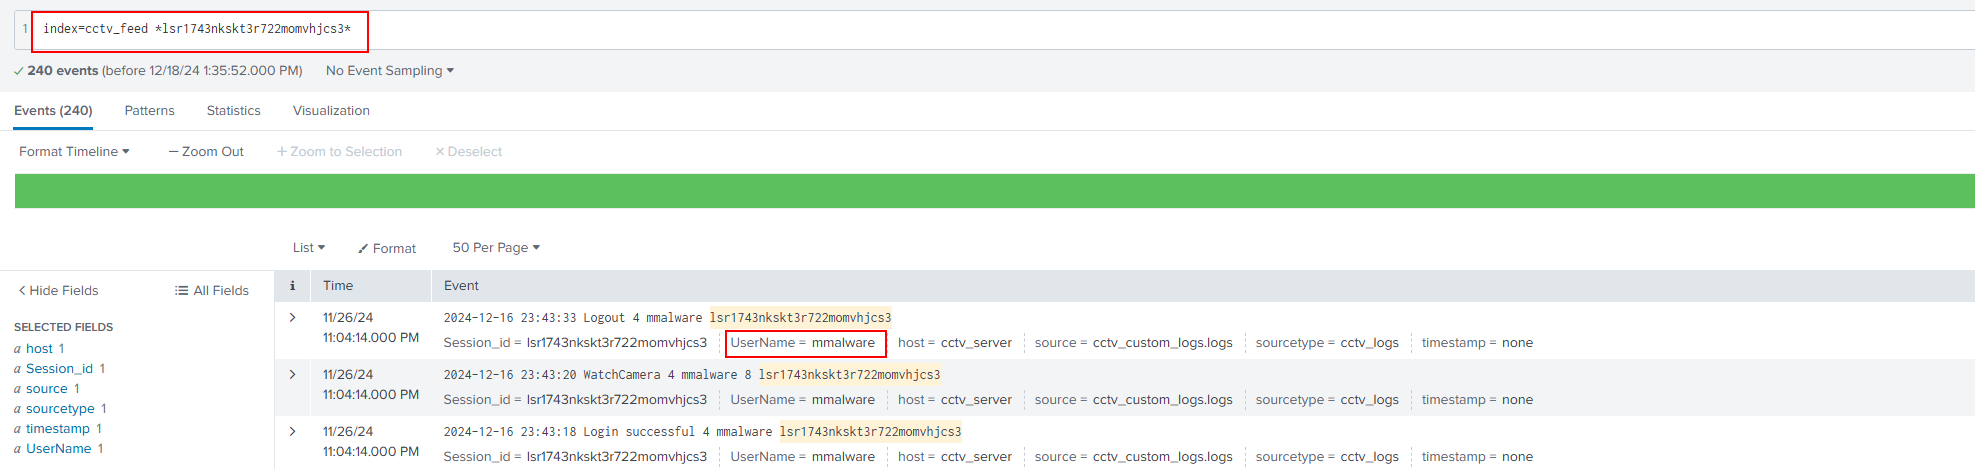Click Session_id value in the Logout event
Image resolution: width=1975 pixels, height=469 pixels.
click(x=617, y=343)
